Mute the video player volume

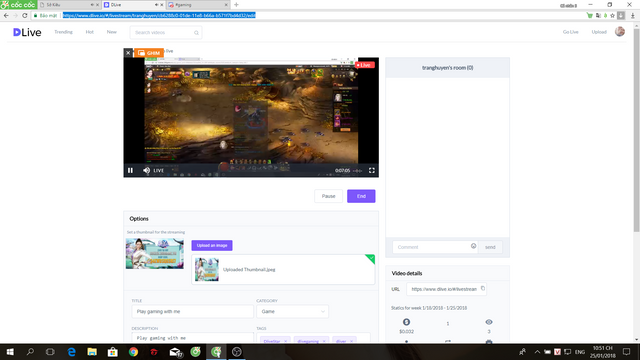point(147,170)
